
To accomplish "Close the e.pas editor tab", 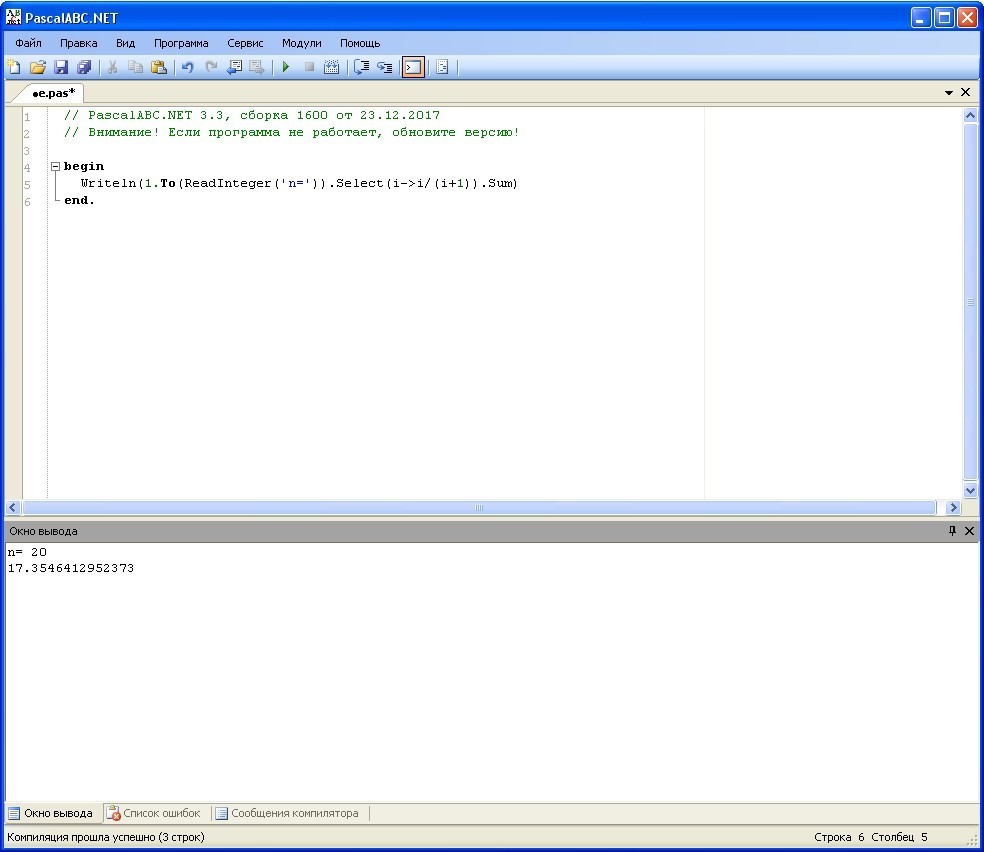I will tap(966, 92).
